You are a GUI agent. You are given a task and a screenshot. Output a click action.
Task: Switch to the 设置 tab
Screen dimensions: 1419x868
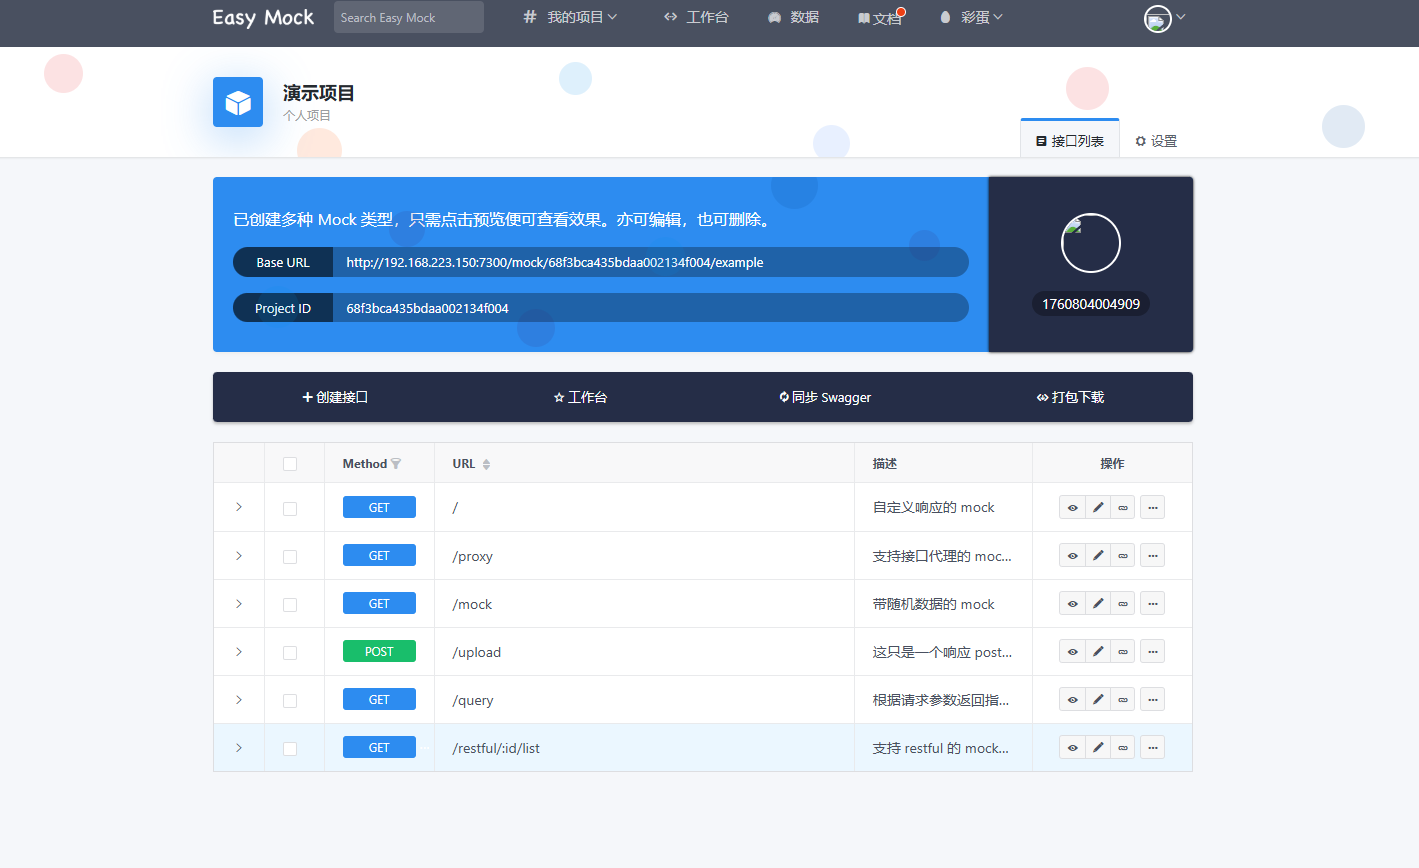[x=1156, y=141]
